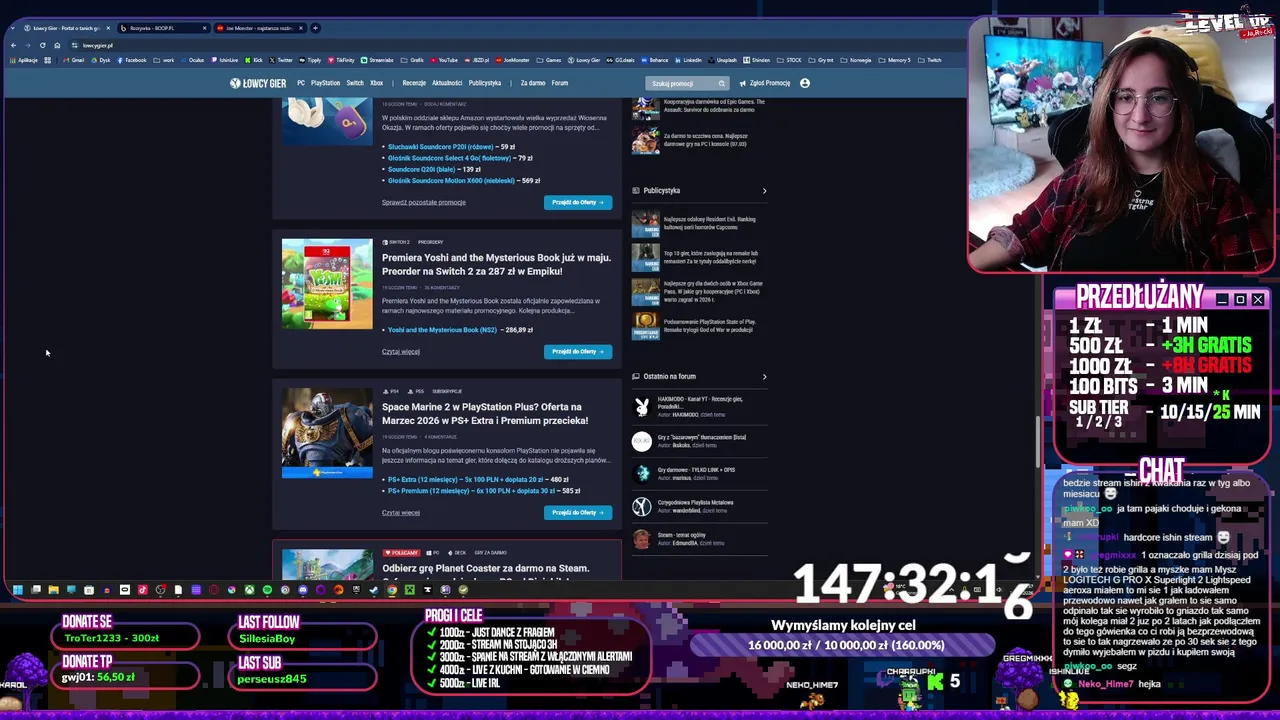This screenshot has width=1280, height=720.
Task: Open the TikFinity bookmark
Action: coord(340,60)
